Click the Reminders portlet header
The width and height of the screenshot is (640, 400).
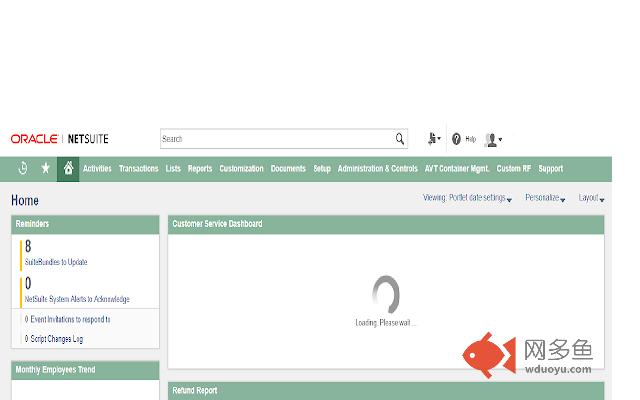pos(85,224)
